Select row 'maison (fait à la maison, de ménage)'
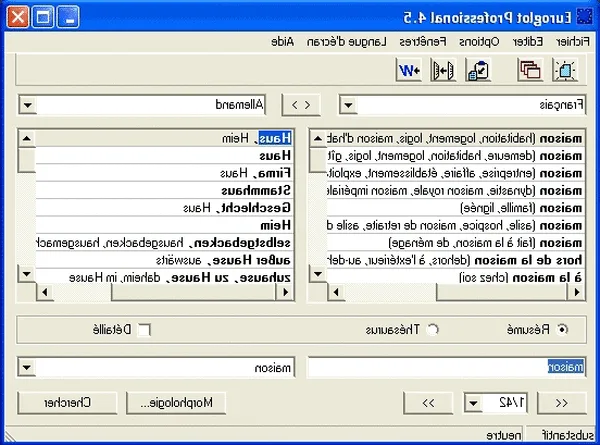Screen dimensions: 600x445 pos(456,243)
